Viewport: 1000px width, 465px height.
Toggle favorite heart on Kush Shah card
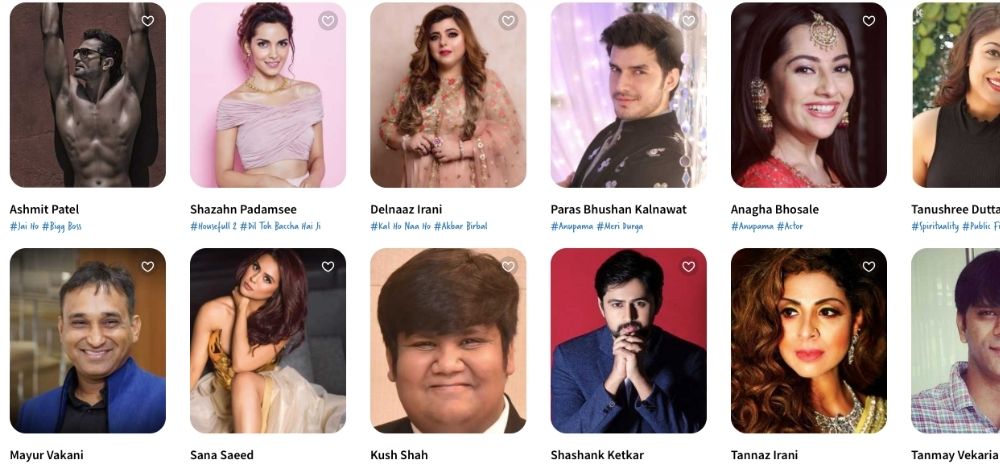click(508, 267)
